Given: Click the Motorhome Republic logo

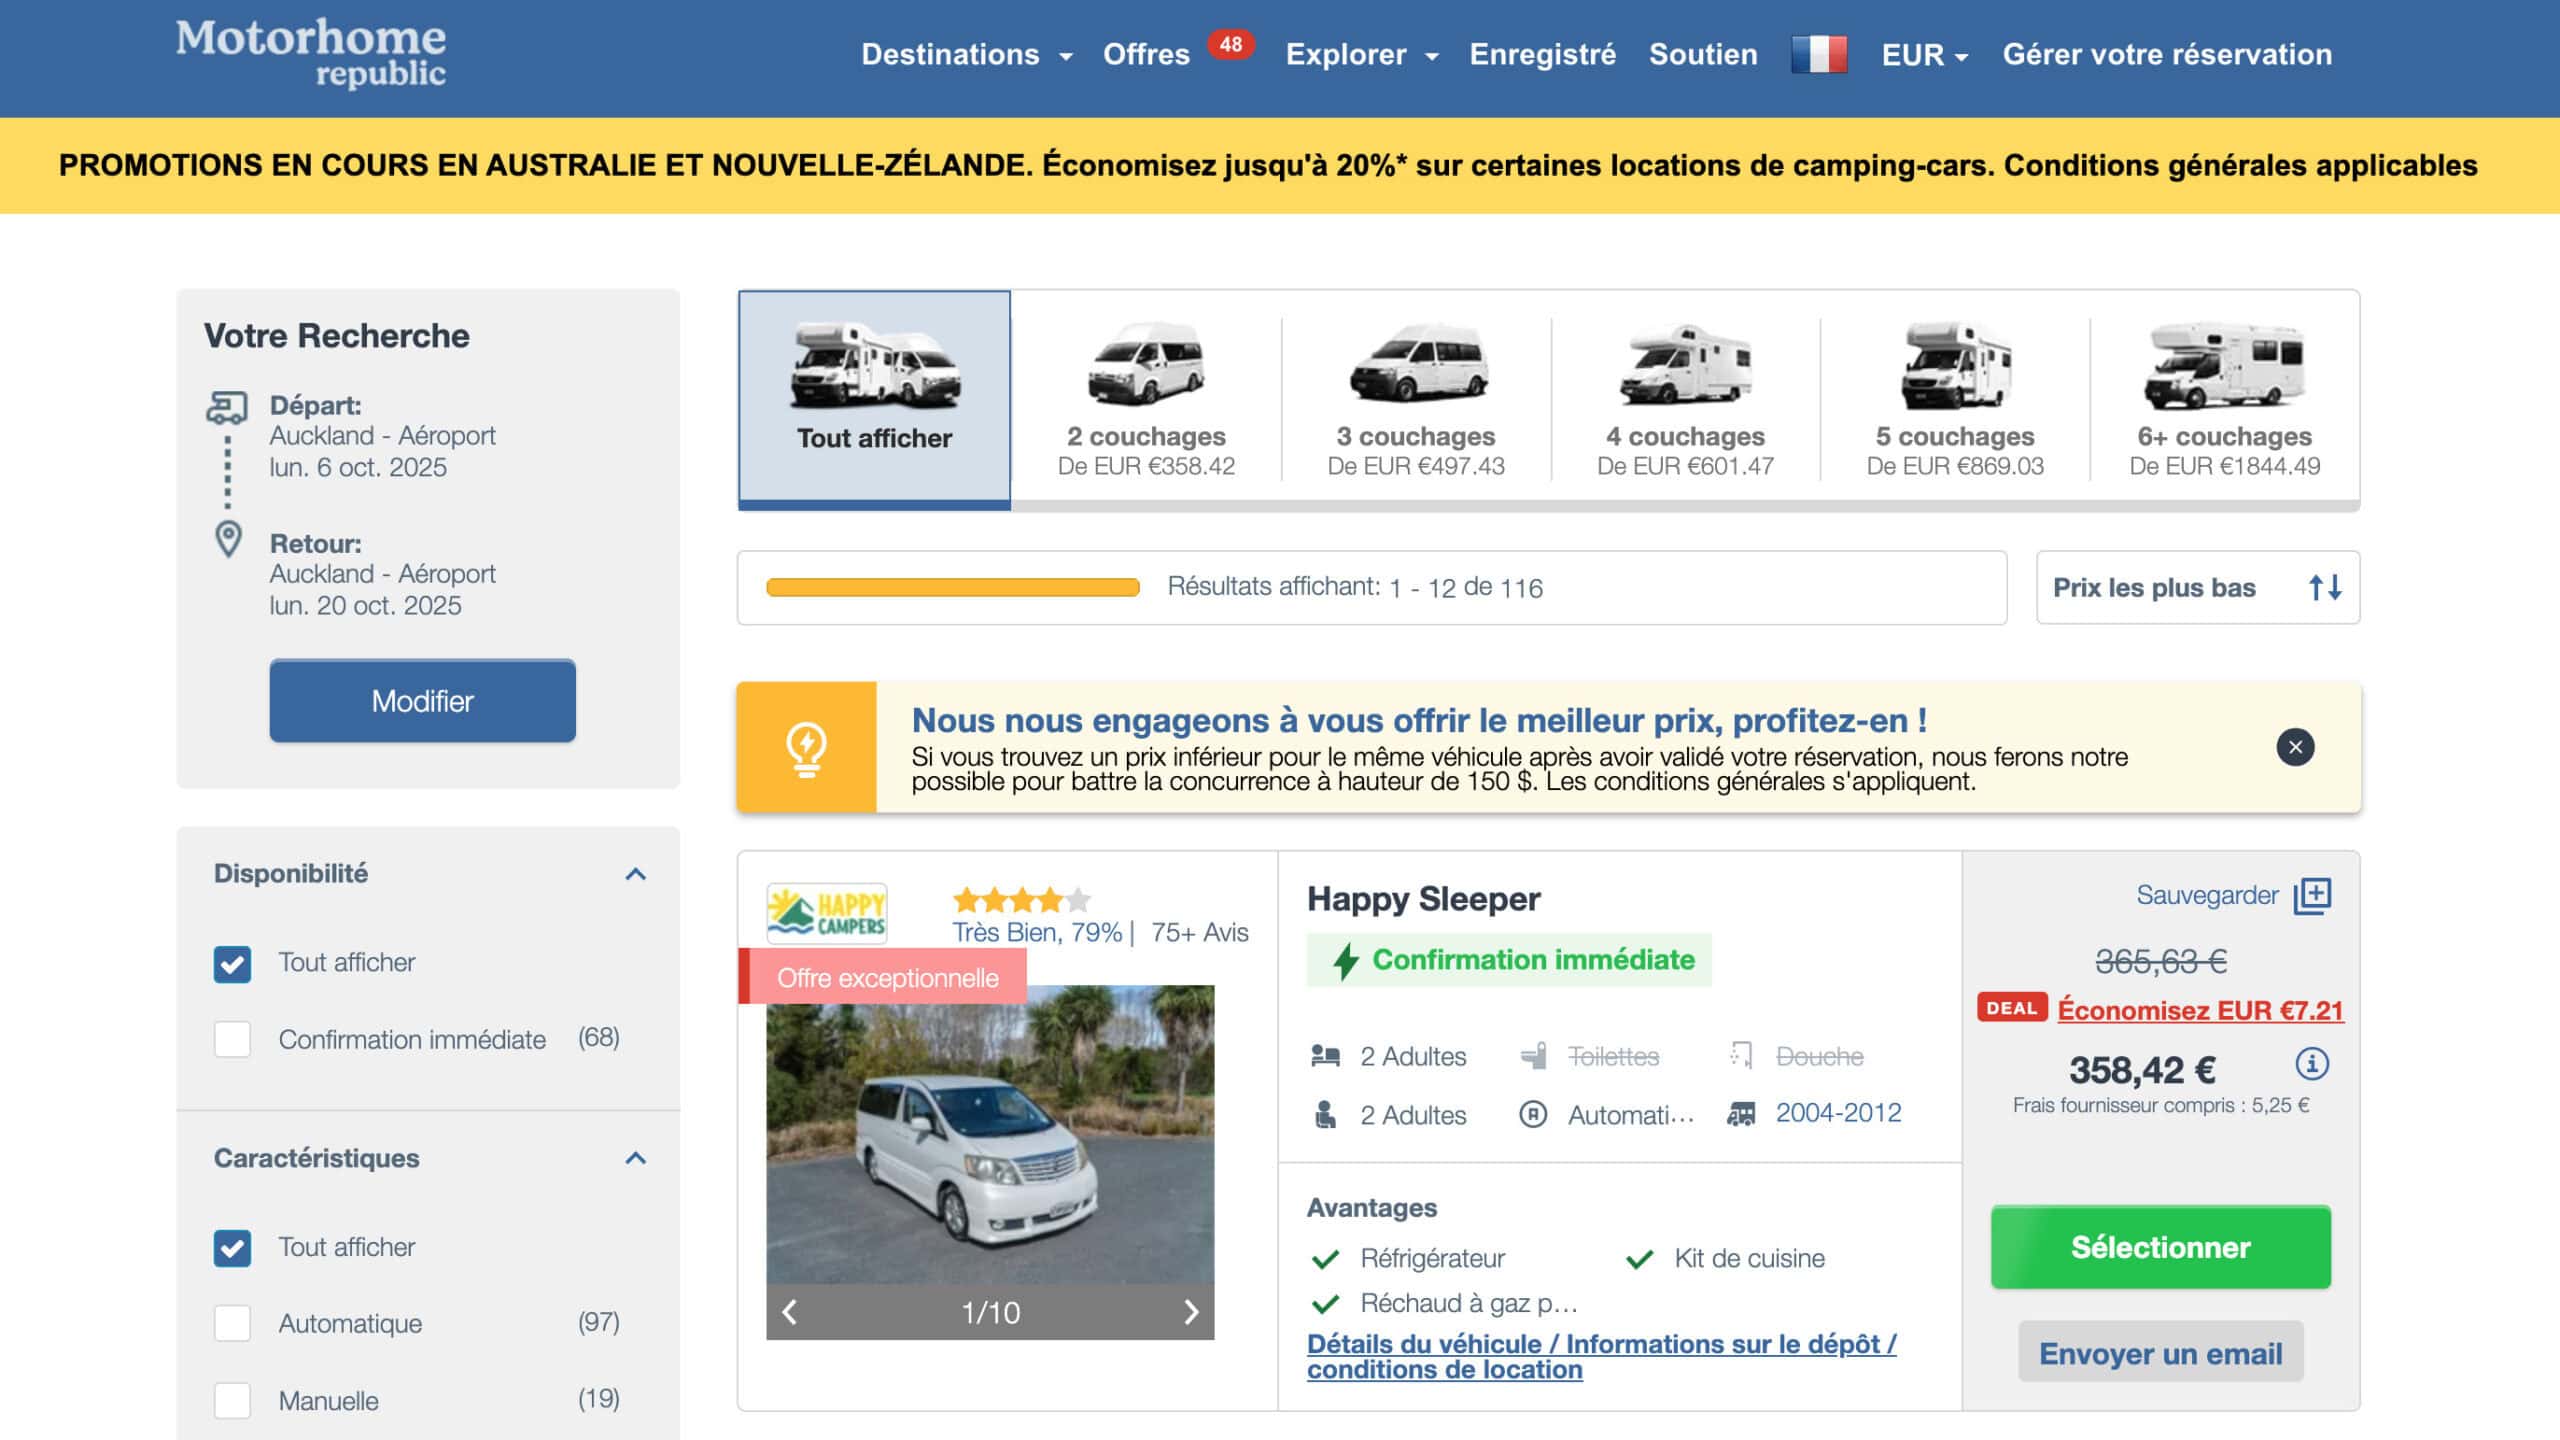Looking at the screenshot, I should [311, 53].
